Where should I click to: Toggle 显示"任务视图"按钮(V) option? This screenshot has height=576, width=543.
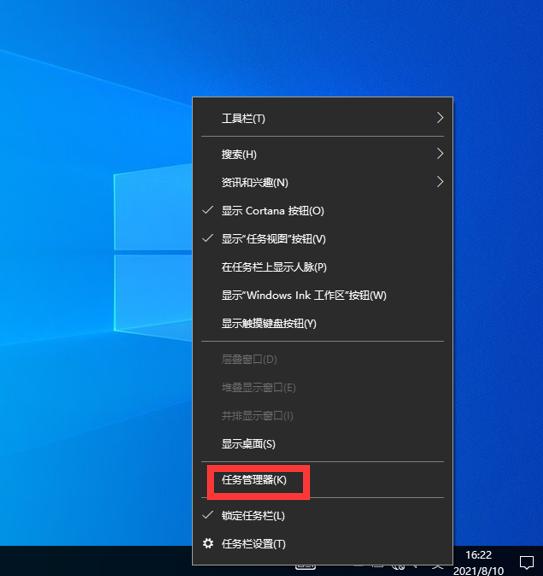tap(323, 239)
